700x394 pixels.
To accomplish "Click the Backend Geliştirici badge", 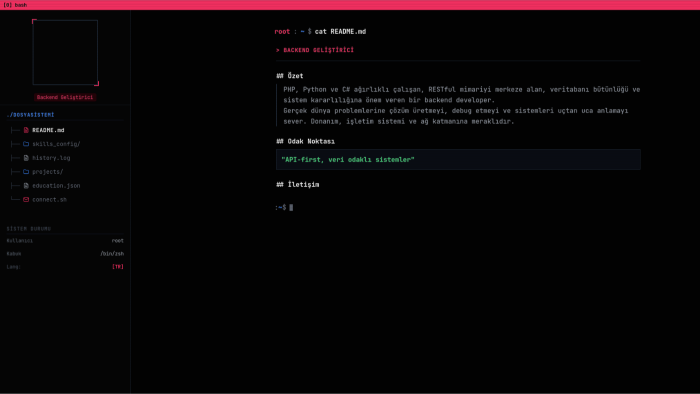I will (x=65, y=97).
